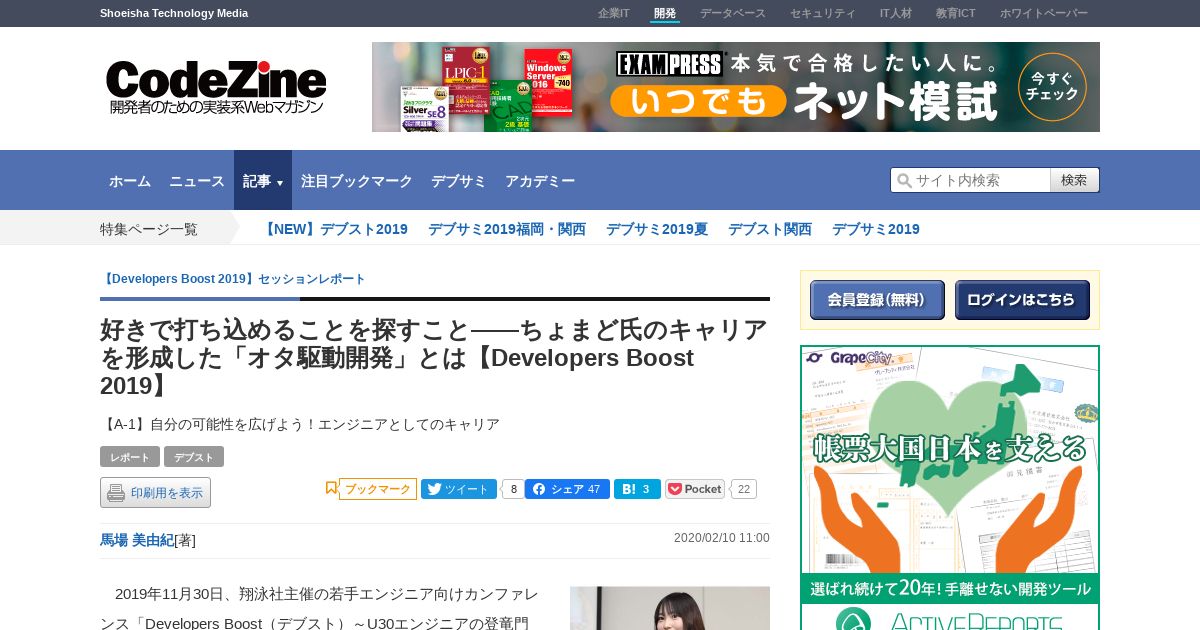This screenshot has width=1200, height=630.
Task: Click 印刷用を表示 button
Action: [x=155, y=493]
